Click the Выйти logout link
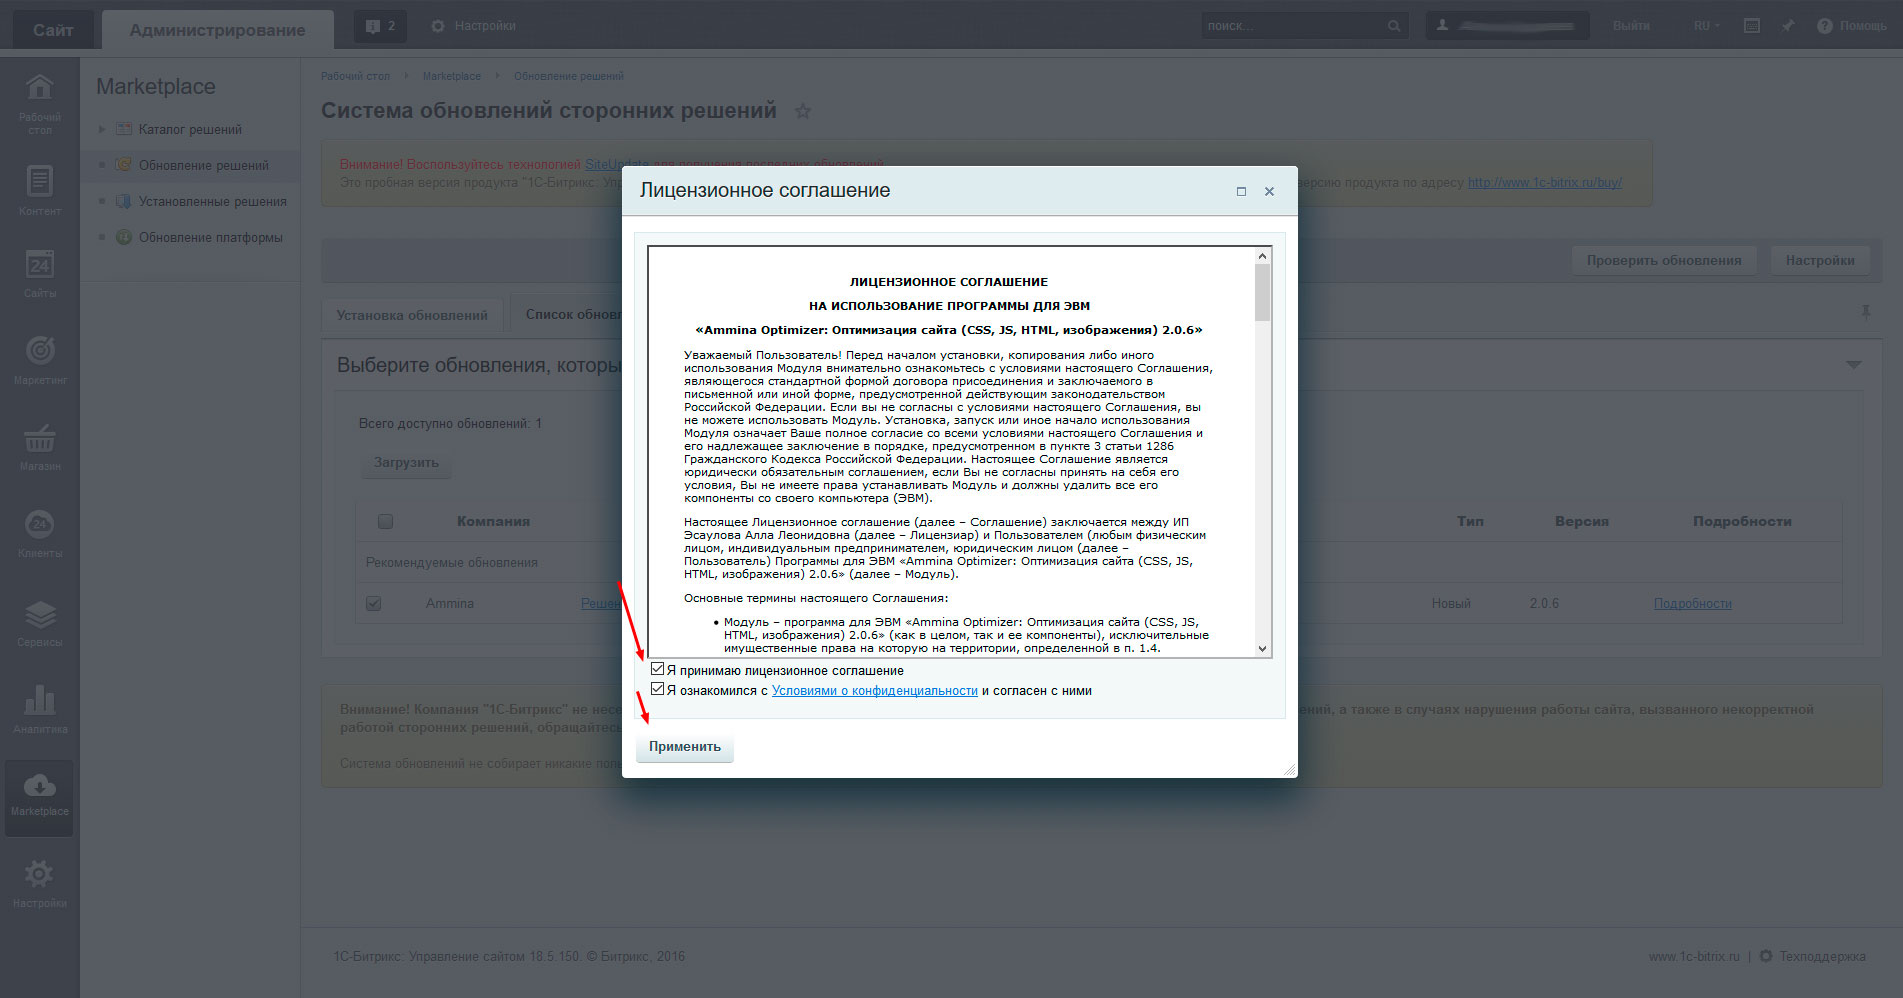Viewport: 1903px width, 998px height. pyautogui.click(x=1631, y=26)
